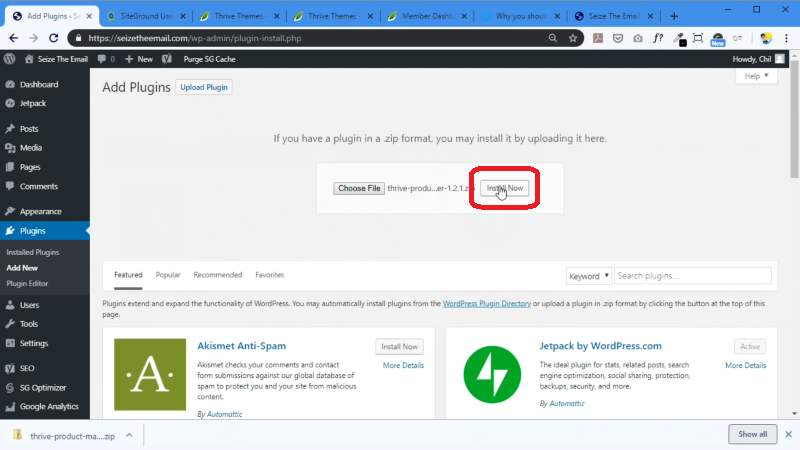Install the Akismet Anti-Spam plugin
The width and height of the screenshot is (800, 450).
(399, 347)
